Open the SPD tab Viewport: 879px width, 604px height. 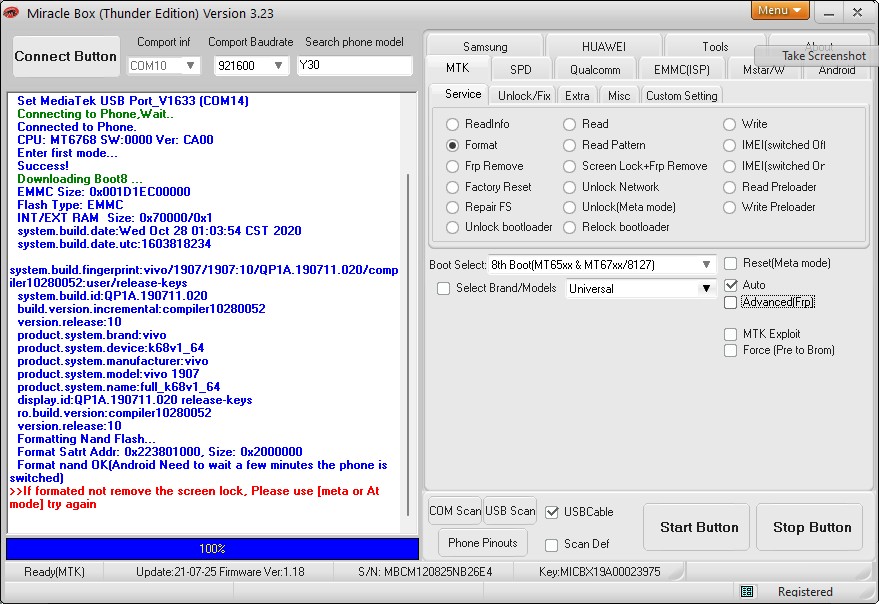click(x=521, y=70)
